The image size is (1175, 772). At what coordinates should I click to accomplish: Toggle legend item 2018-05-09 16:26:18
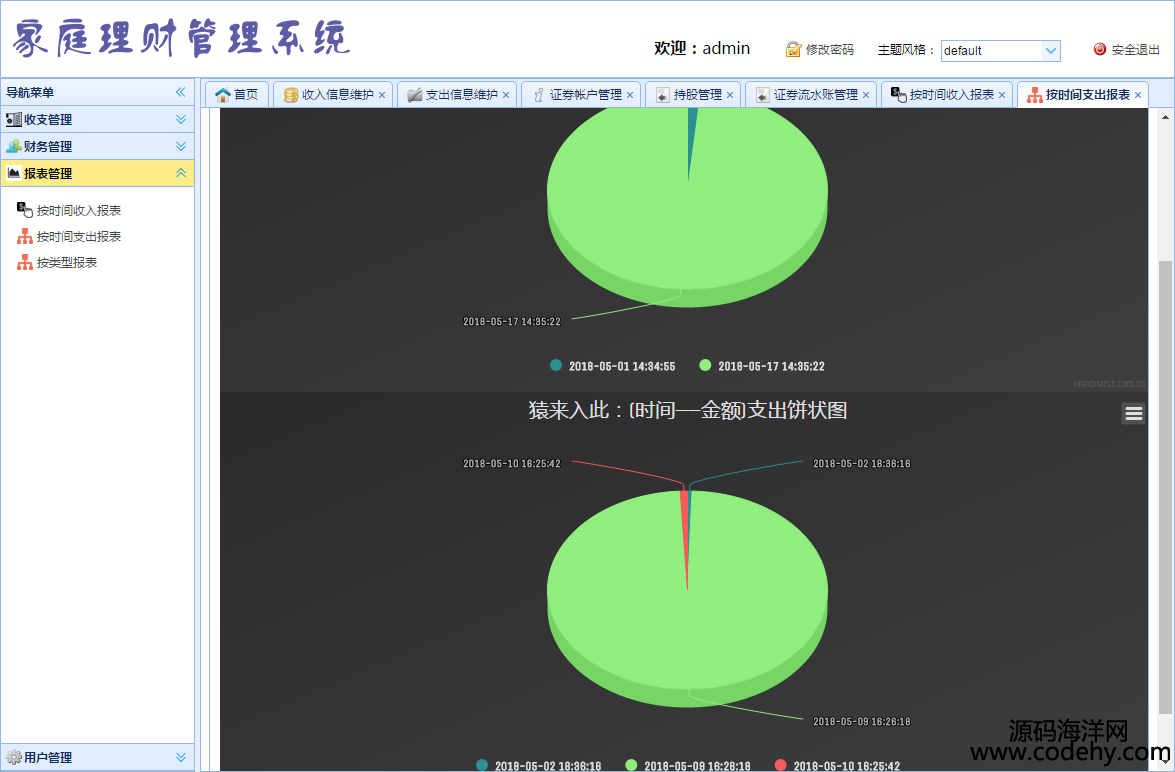(x=688, y=765)
